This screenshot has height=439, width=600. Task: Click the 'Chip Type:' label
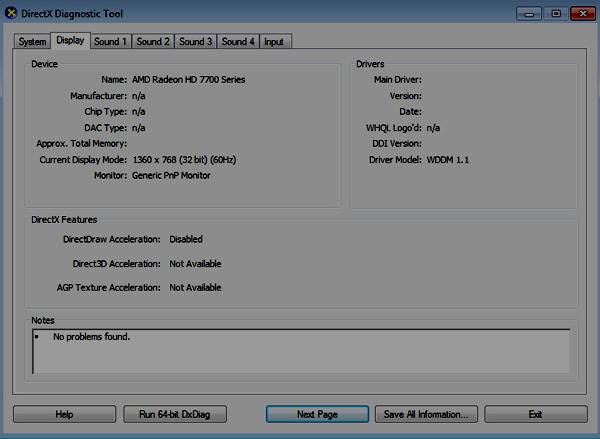106,111
